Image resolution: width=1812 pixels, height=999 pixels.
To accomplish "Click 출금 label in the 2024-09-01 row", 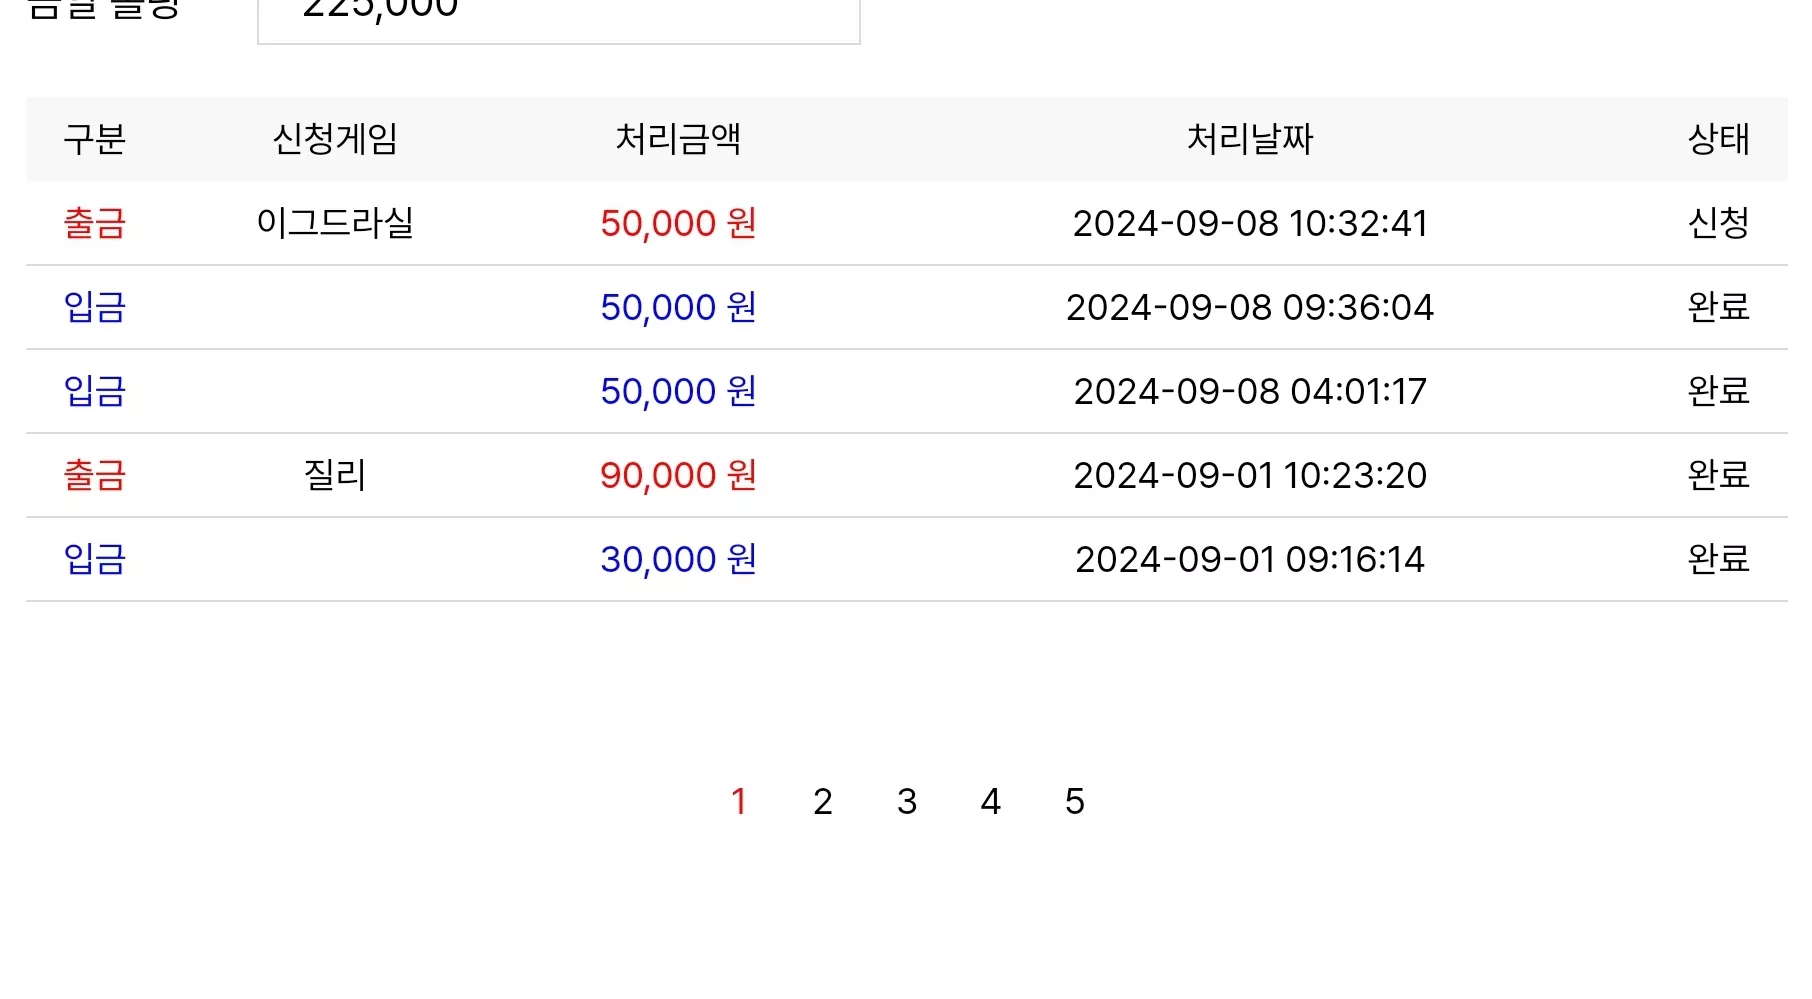I will [95, 475].
